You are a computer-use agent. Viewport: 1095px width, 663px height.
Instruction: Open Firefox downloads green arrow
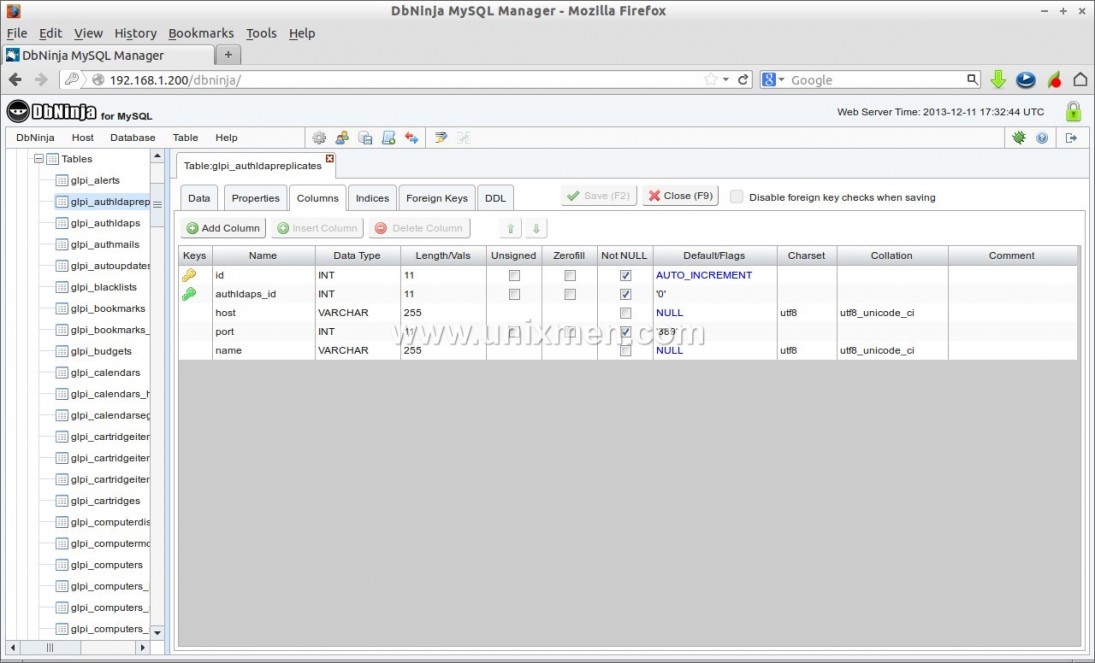[x=998, y=80]
